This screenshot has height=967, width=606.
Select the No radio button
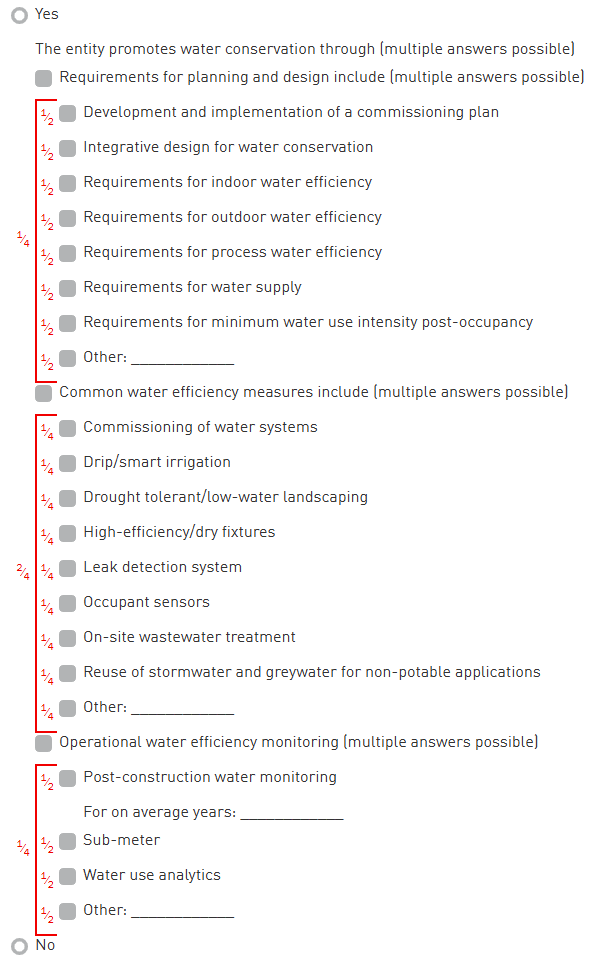19,946
